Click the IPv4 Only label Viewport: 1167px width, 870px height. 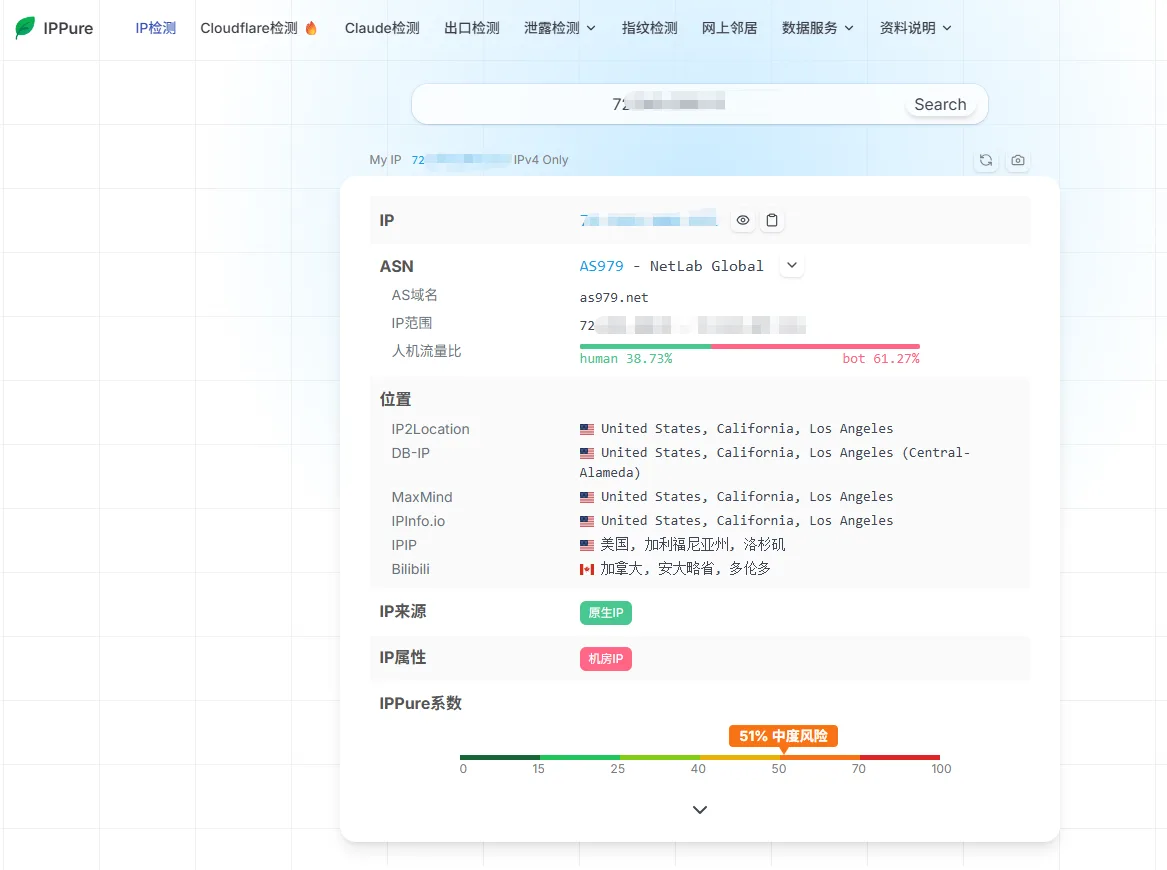coord(541,160)
